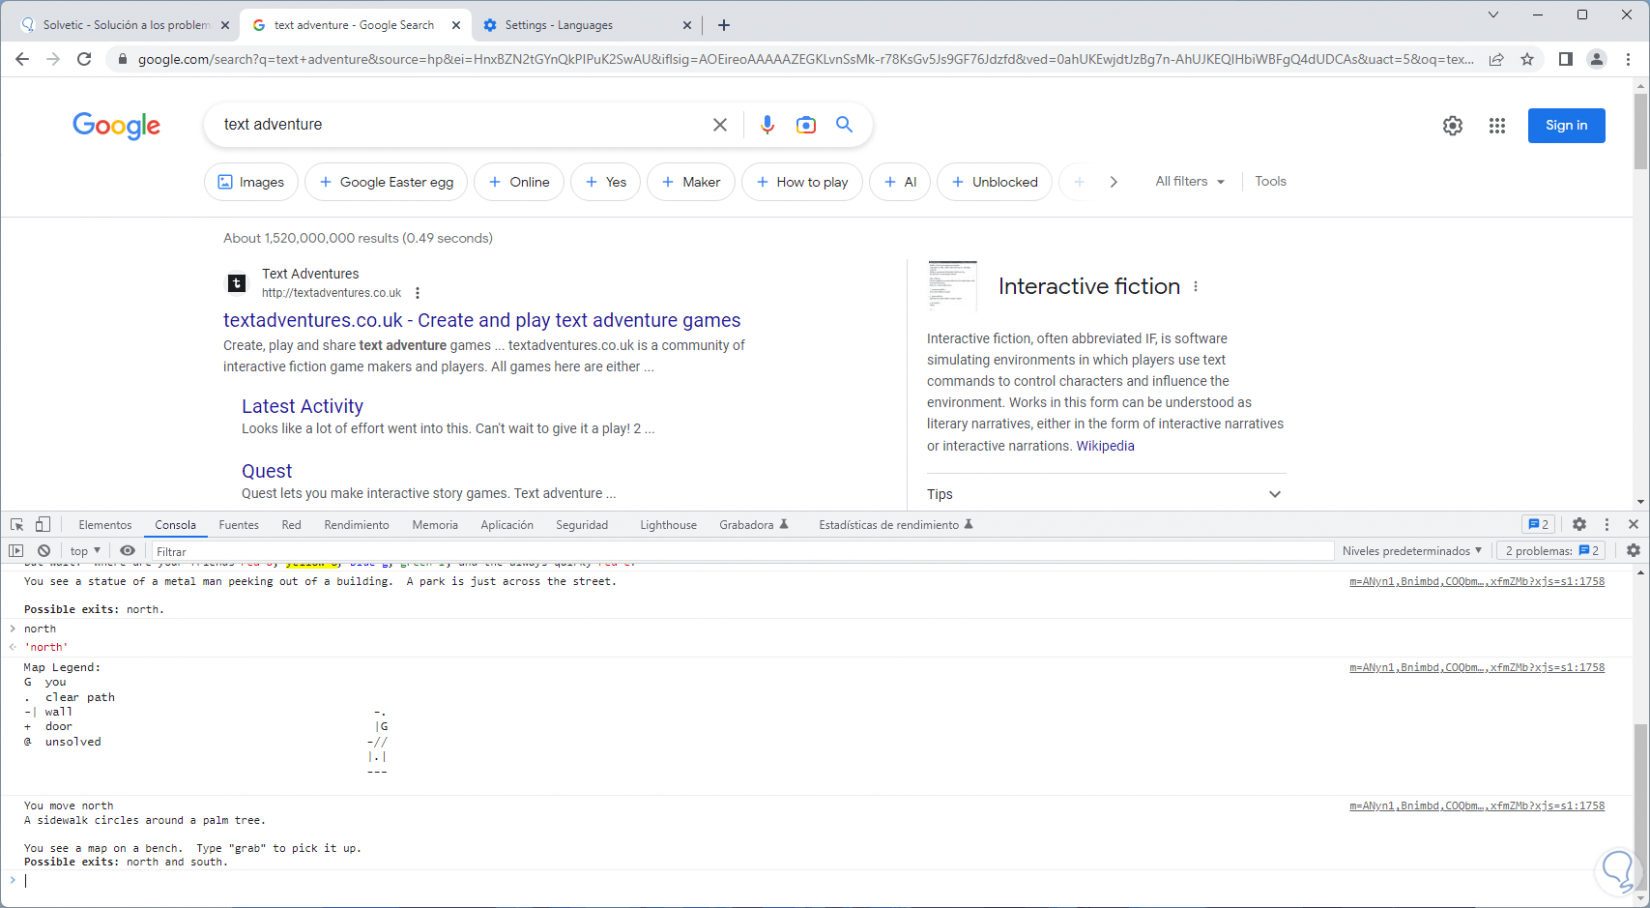Go to the Google logo homepage
The height and width of the screenshot is (908, 1650).
coord(117,126)
